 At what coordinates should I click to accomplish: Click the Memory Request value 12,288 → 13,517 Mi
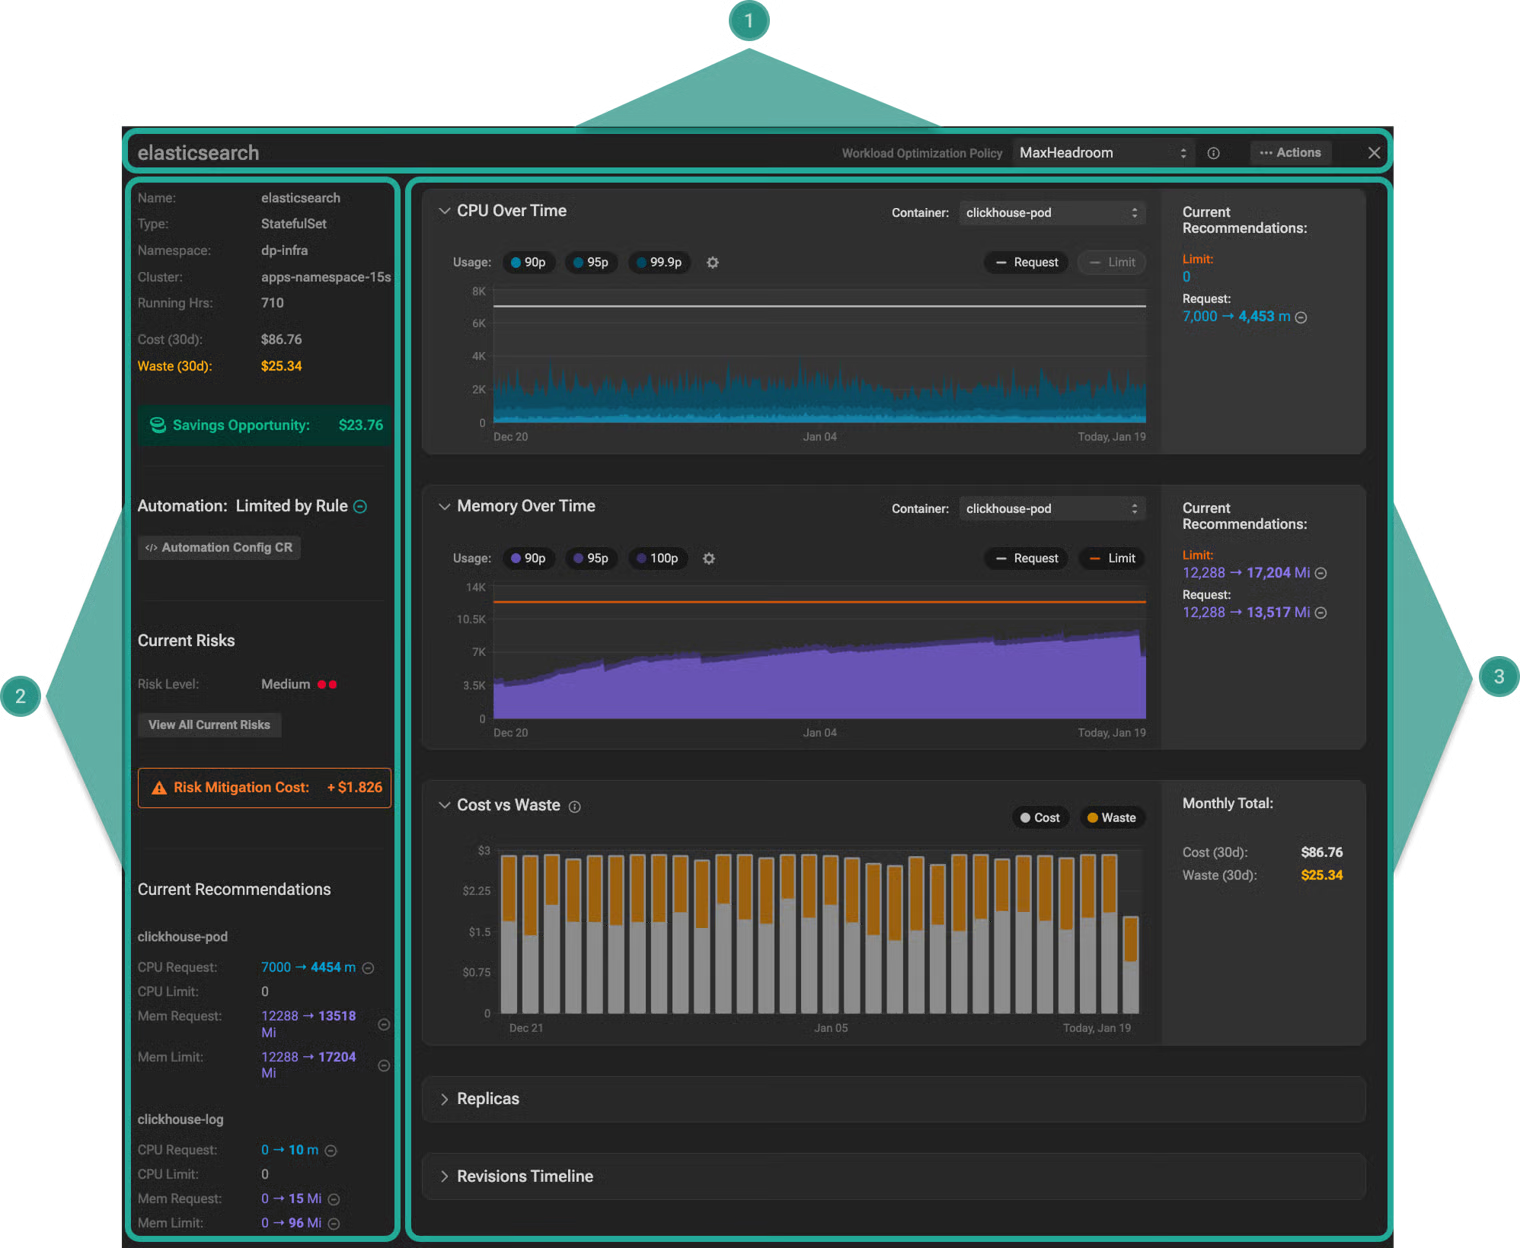tap(1246, 612)
